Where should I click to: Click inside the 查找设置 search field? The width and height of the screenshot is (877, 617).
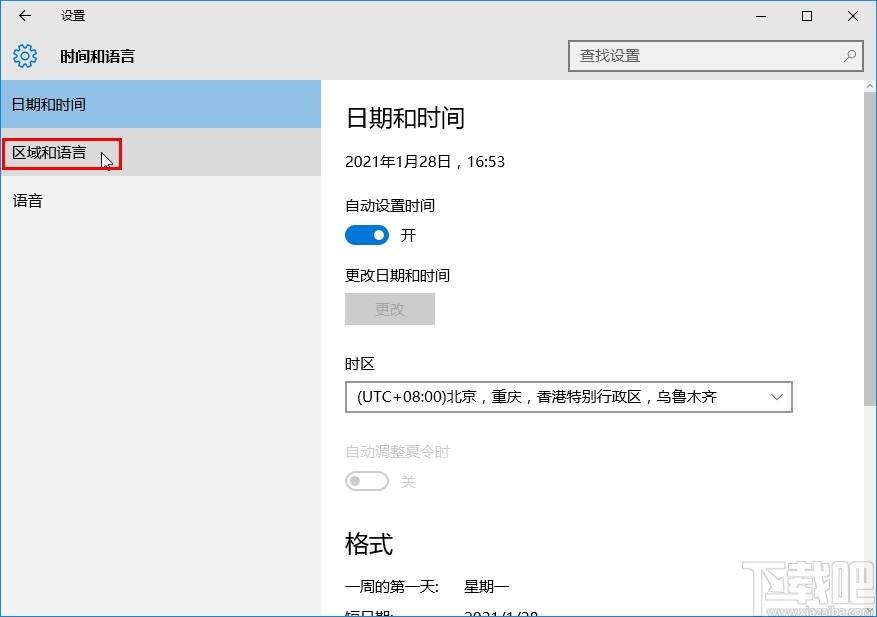click(x=700, y=56)
